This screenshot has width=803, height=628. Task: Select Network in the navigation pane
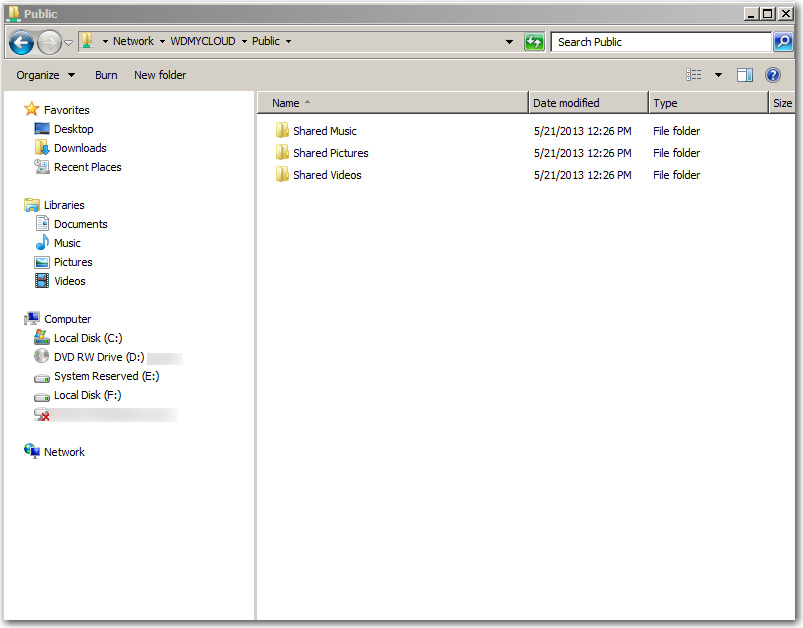54,451
